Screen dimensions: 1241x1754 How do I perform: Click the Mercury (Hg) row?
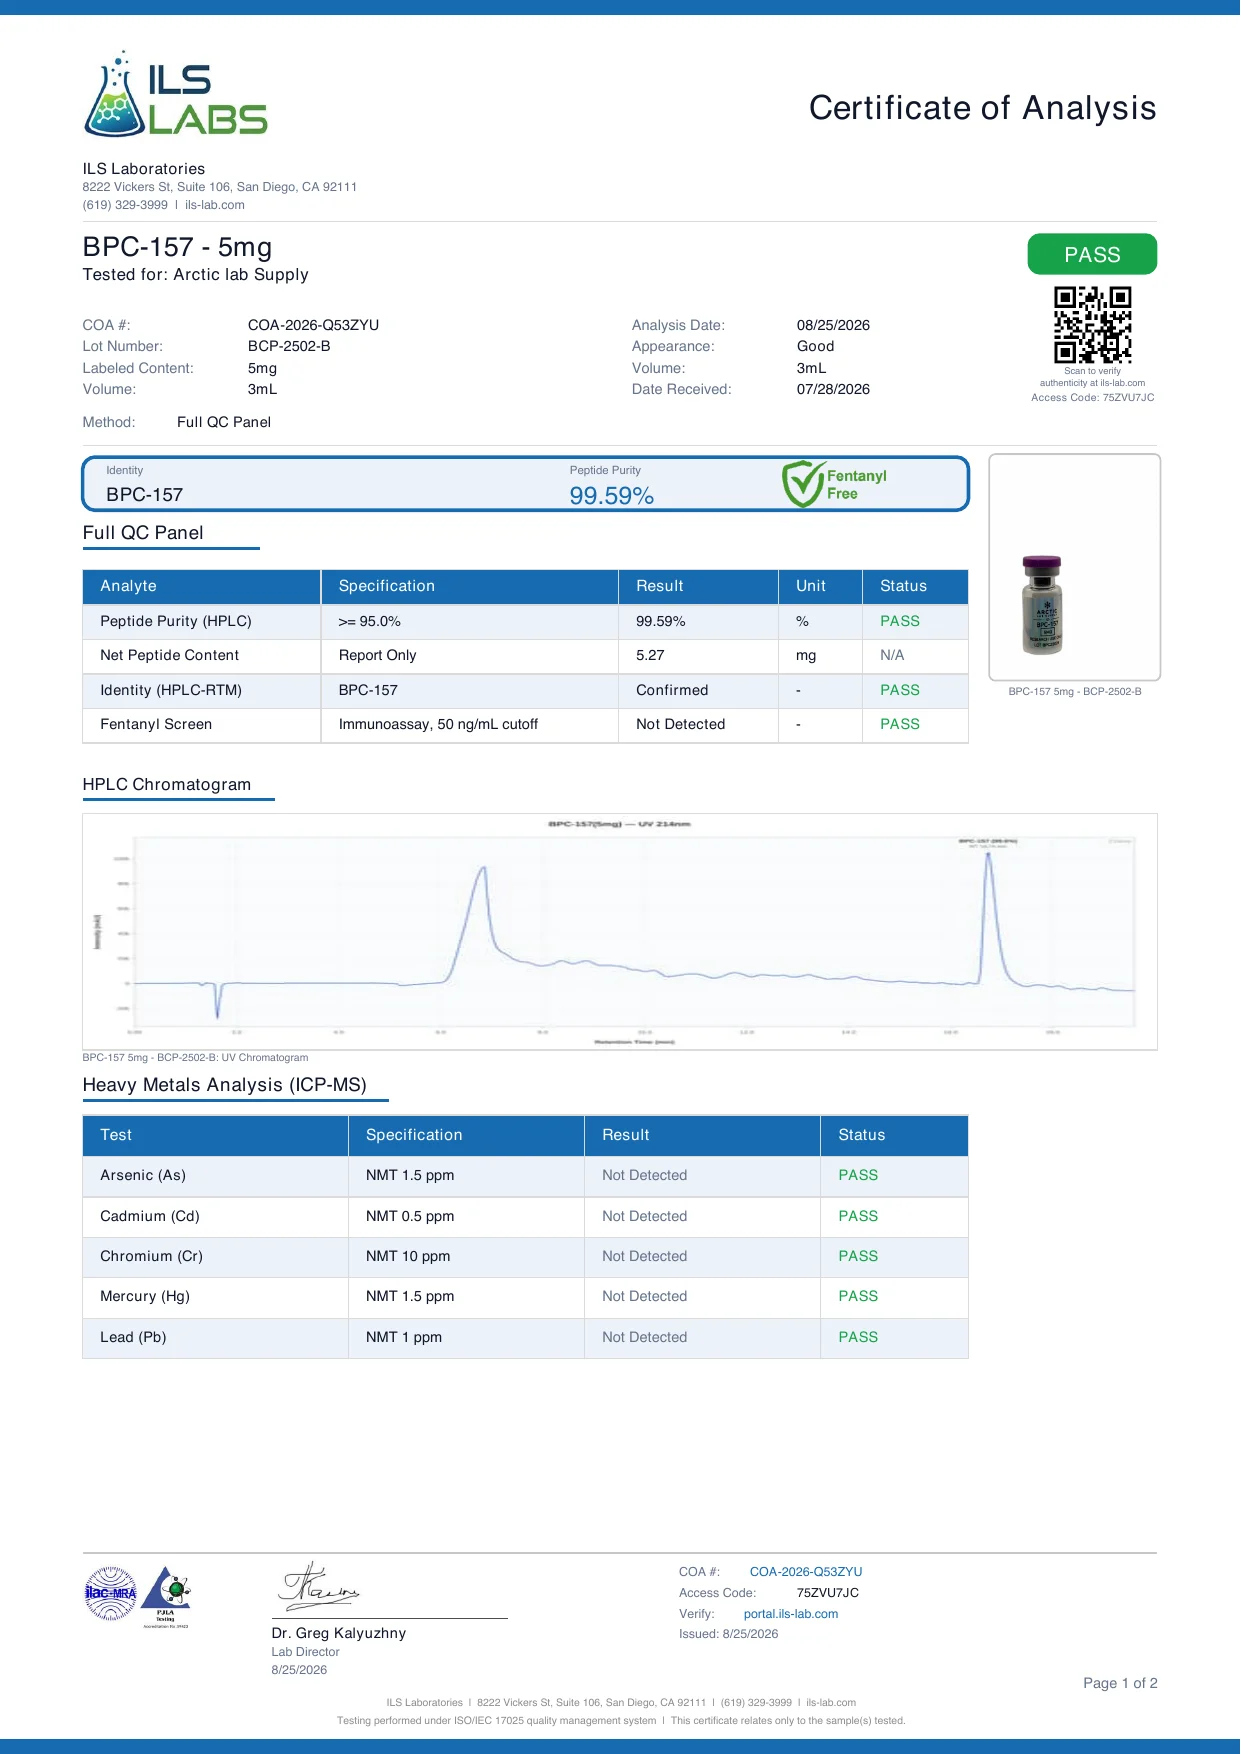(x=525, y=1296)
